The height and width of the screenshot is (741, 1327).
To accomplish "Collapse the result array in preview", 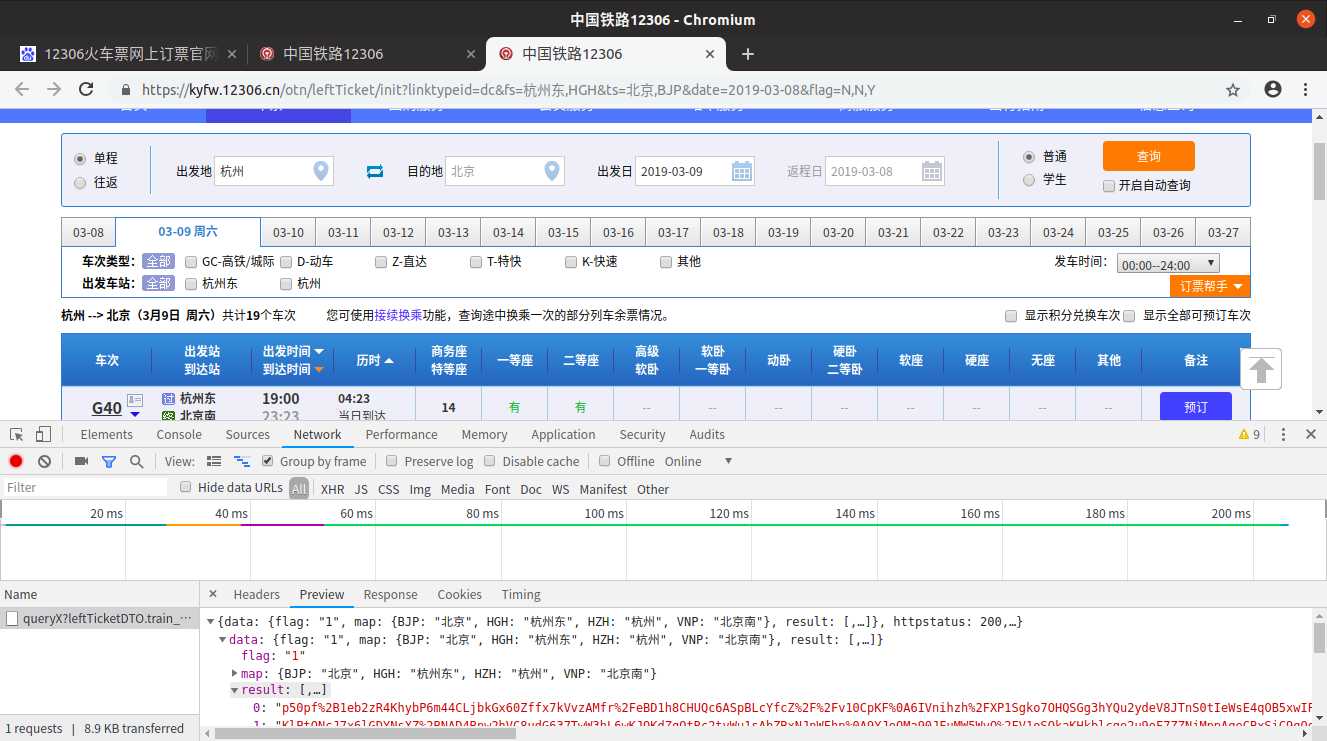I will point(235,690).
